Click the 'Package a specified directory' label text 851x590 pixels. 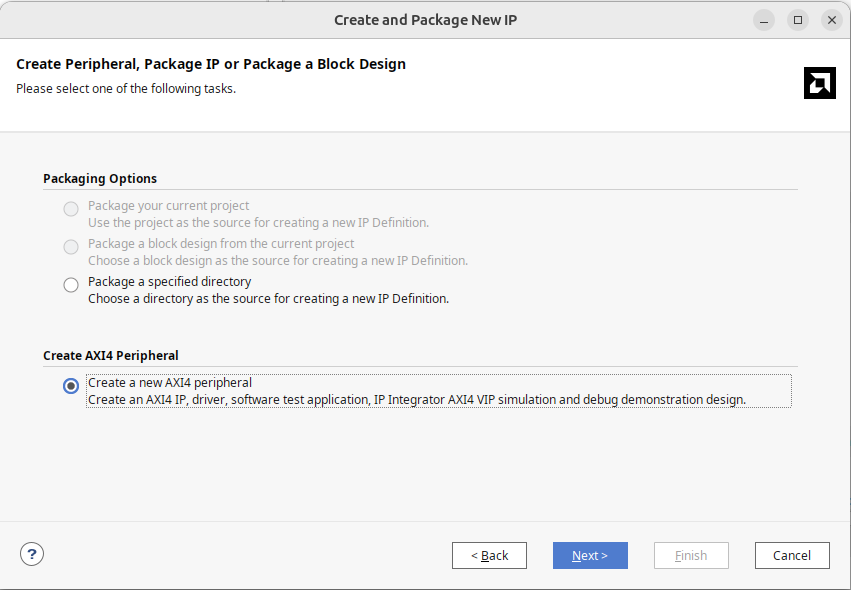pos(169,282)
